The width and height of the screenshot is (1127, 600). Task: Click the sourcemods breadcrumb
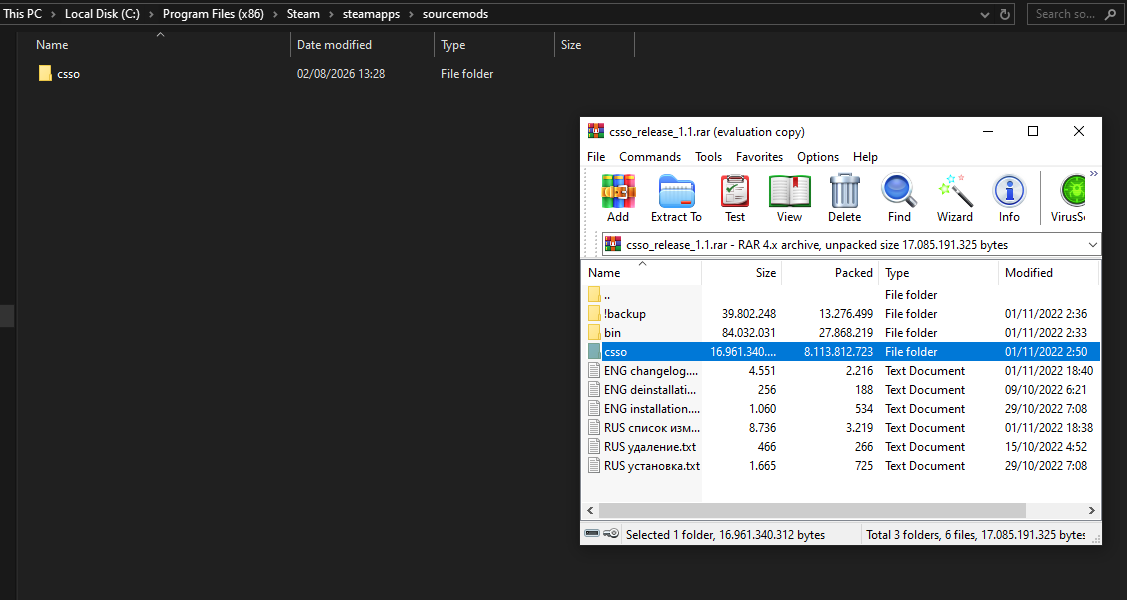pyautogui.click(x=455, y=14)
